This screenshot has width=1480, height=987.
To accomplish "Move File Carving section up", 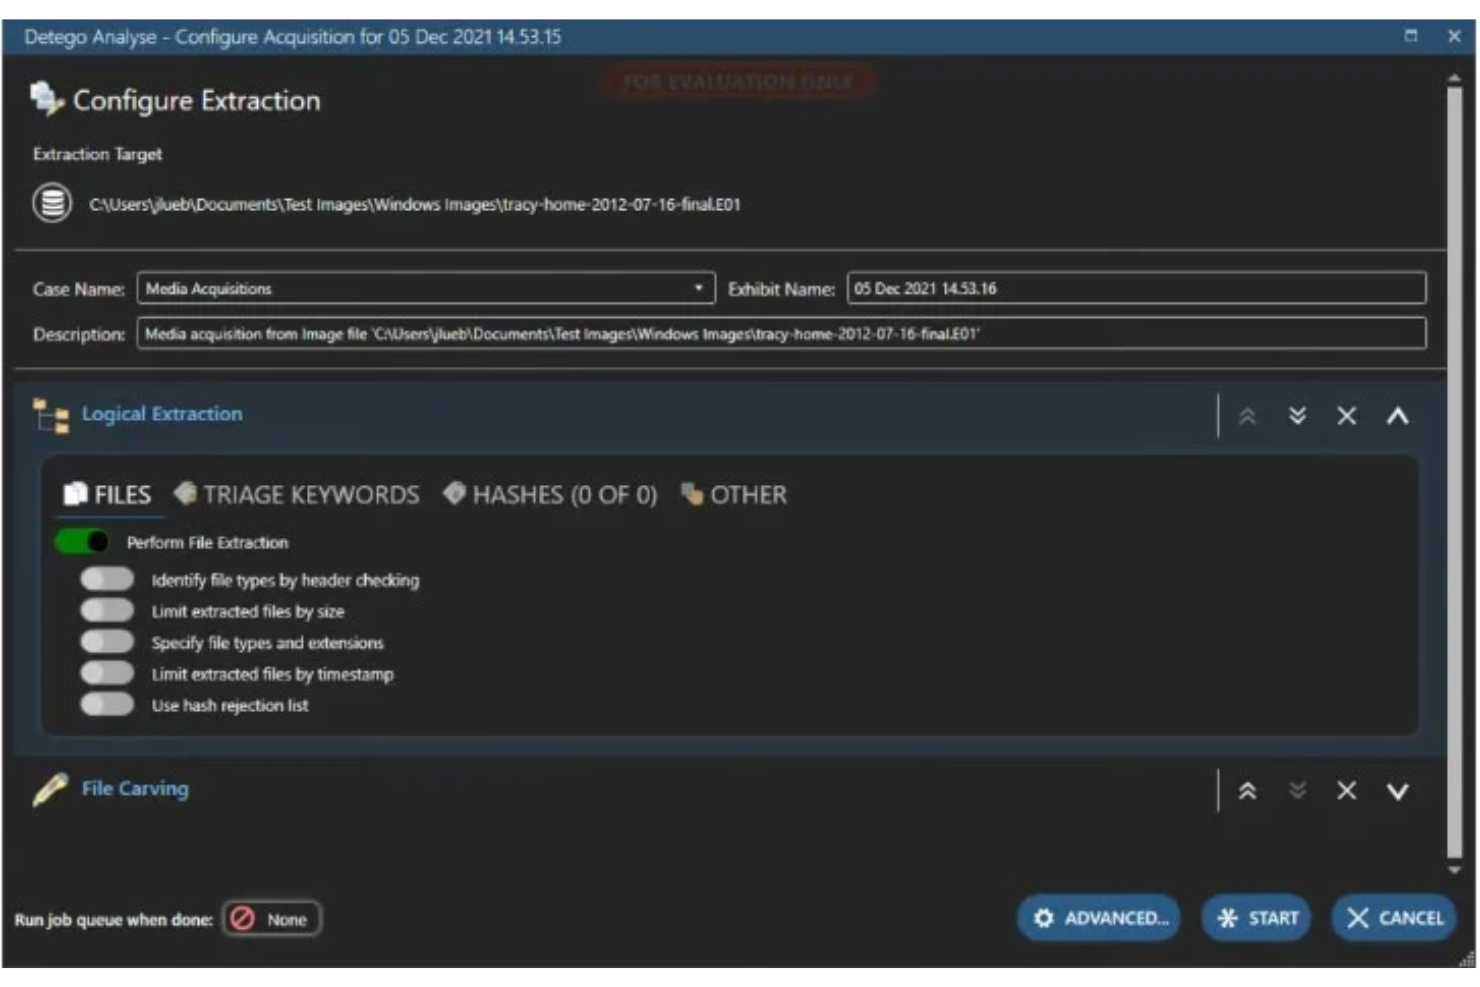I will 1247,791.
